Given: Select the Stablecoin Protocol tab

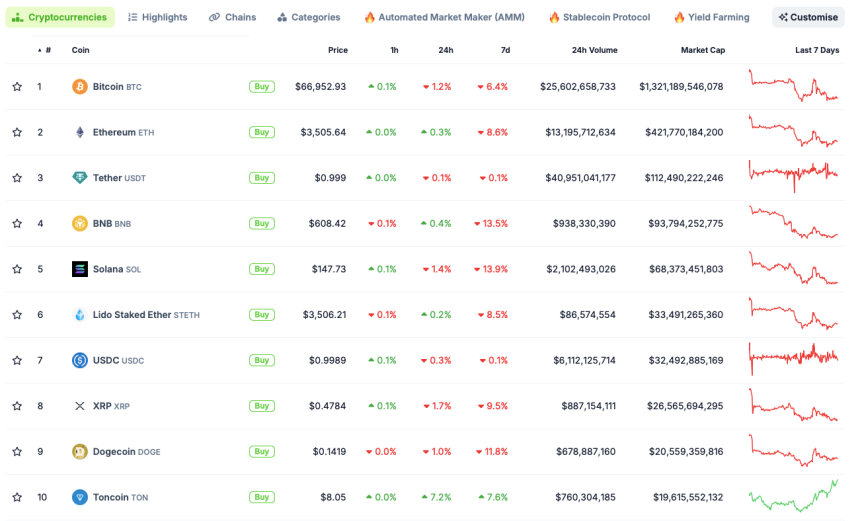Looking at the screenshot, I should tap(599, 17).
